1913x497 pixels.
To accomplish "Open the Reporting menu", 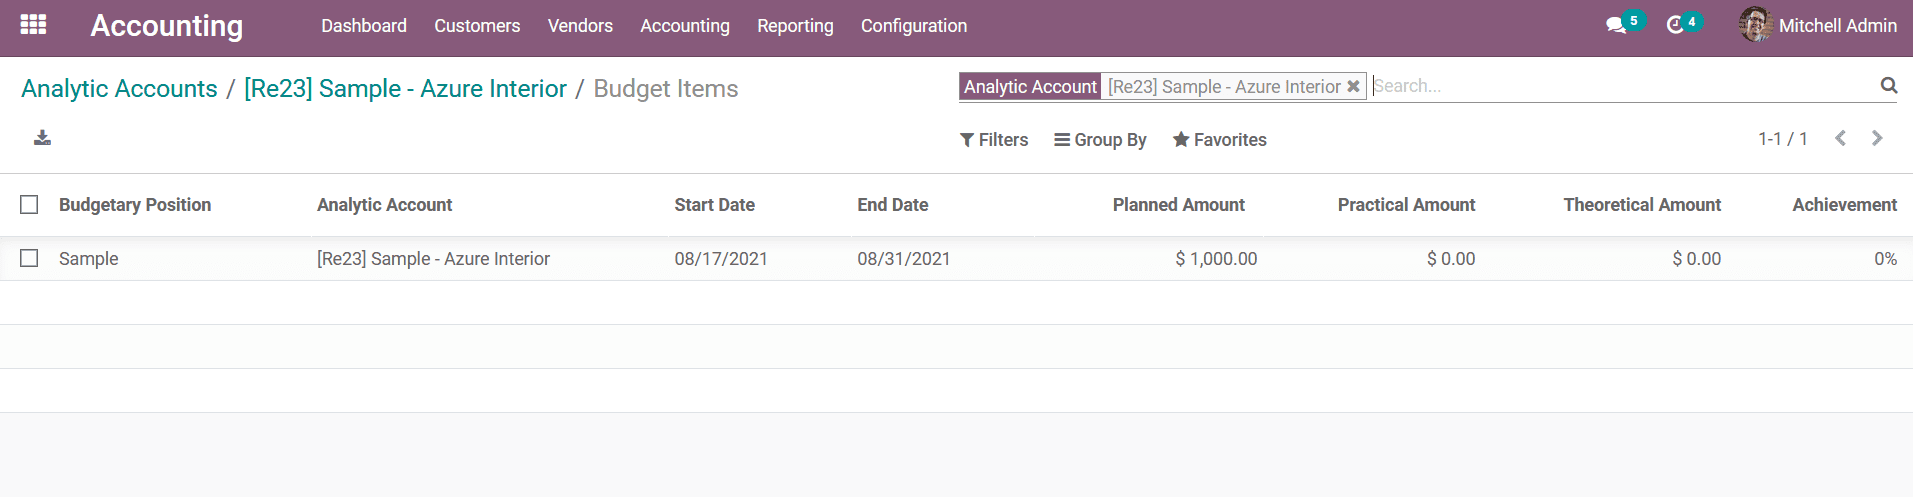I will click(x=795, y=26).
